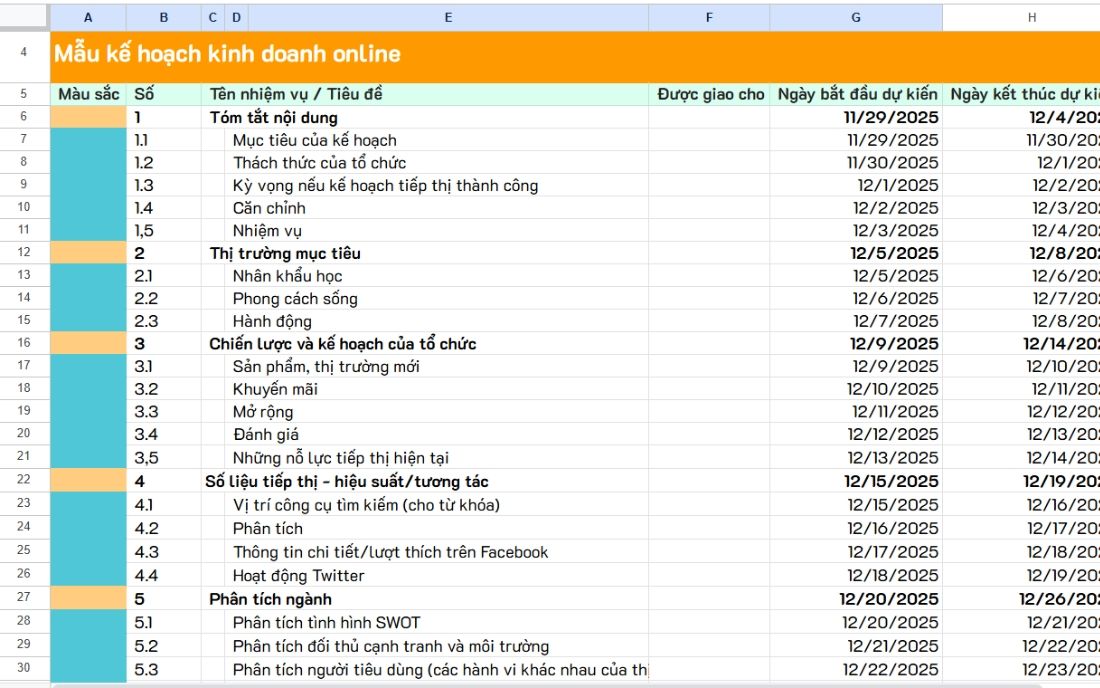This screenshot has height=688, width=1100.
Task: Click 'Chiến lược và kế hoạch của tổ chức'
Action: [342, 344]
